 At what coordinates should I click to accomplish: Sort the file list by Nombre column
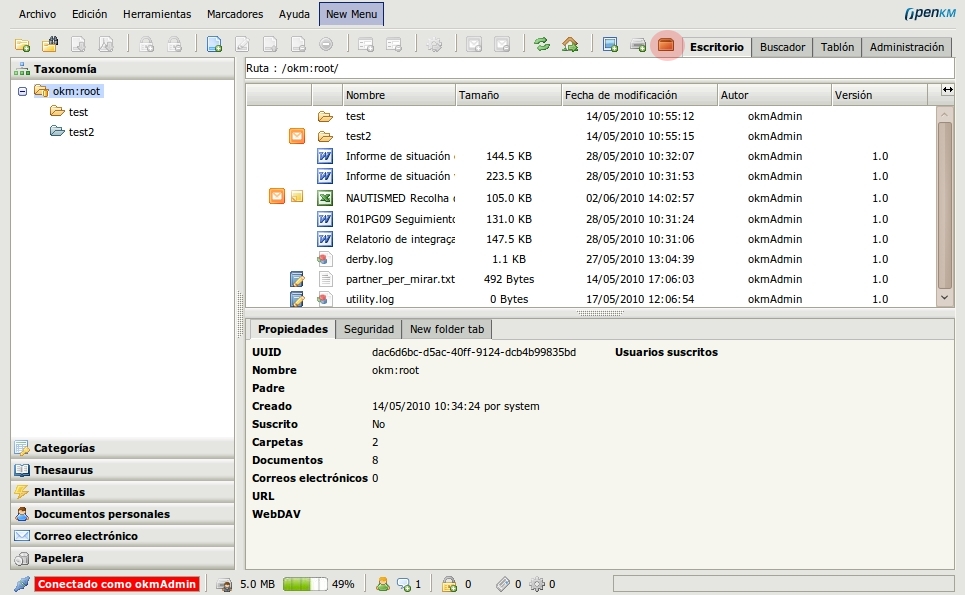pyautogui.click(x=399, y=95)
